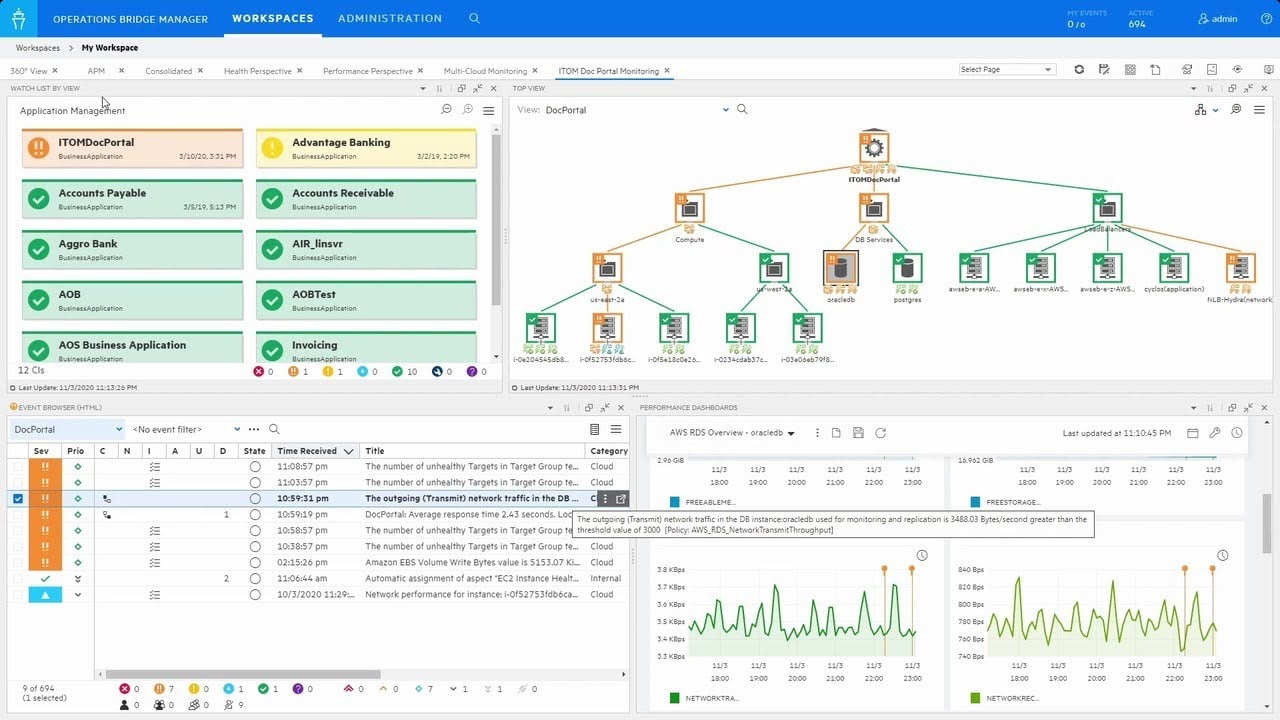Uncheck the selected 10:59:31 pm event checkbox
1280x720 pixels.
click(x=18, y=498)
